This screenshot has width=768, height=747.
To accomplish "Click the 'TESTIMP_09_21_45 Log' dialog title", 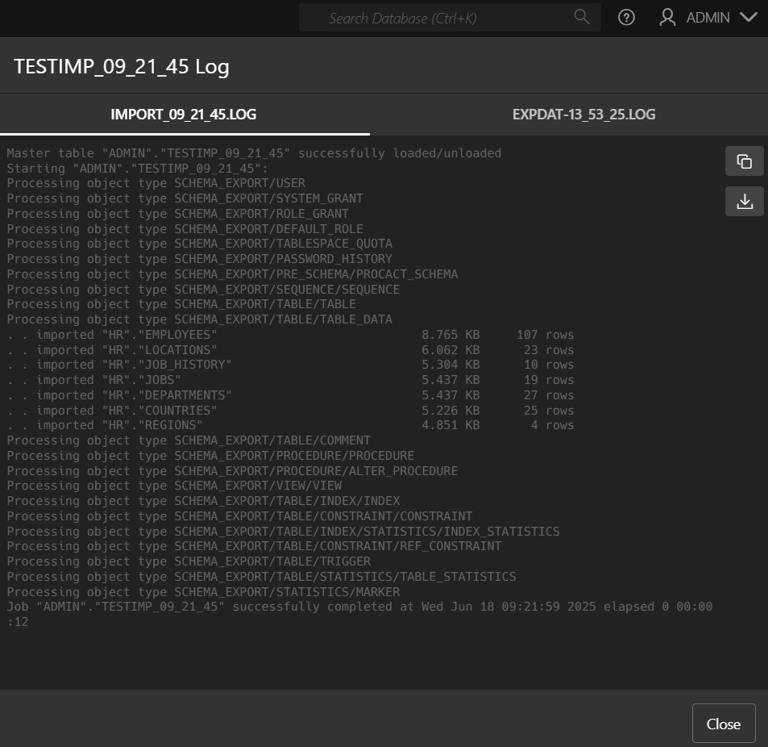I will (x=121, y=67).
